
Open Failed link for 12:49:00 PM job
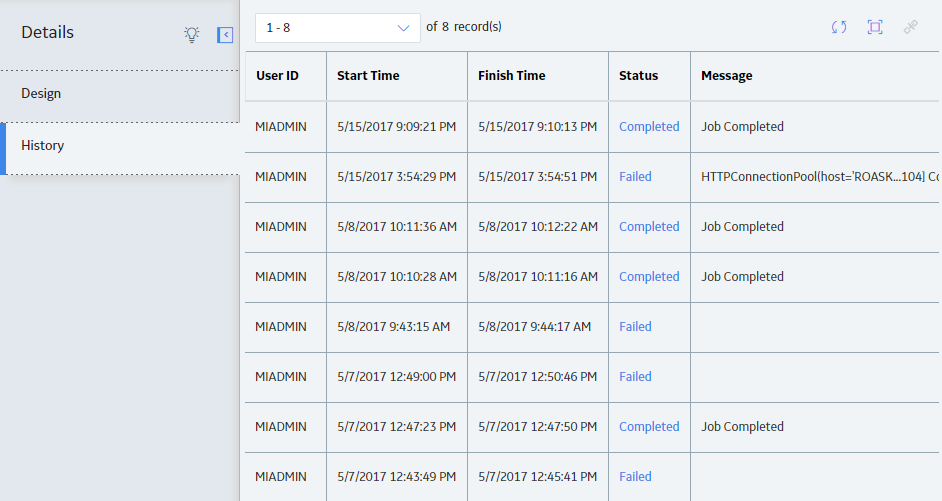(635, 376)
